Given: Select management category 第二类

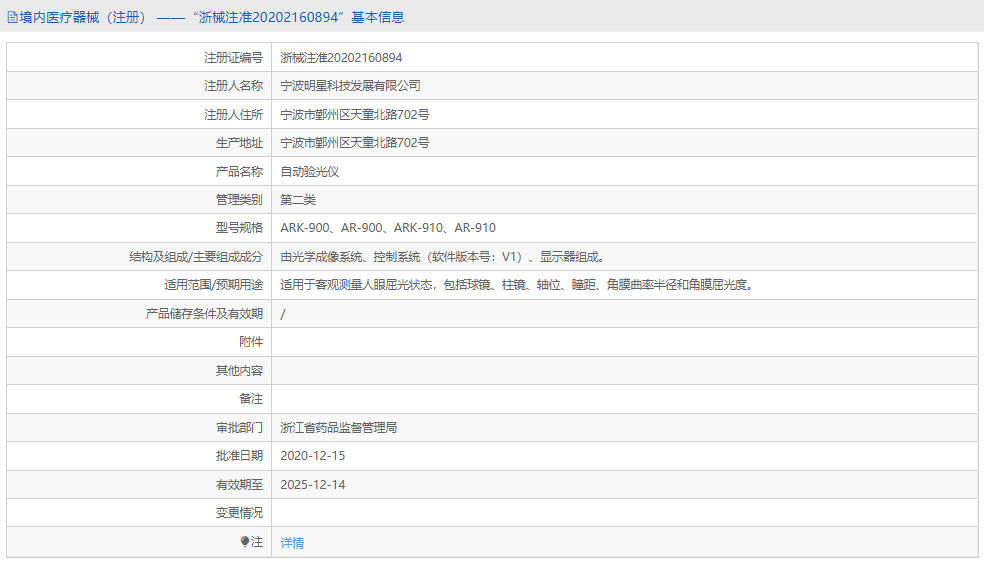Looking at the screenshot, I should pyautogui.click(x=298, y=200).
